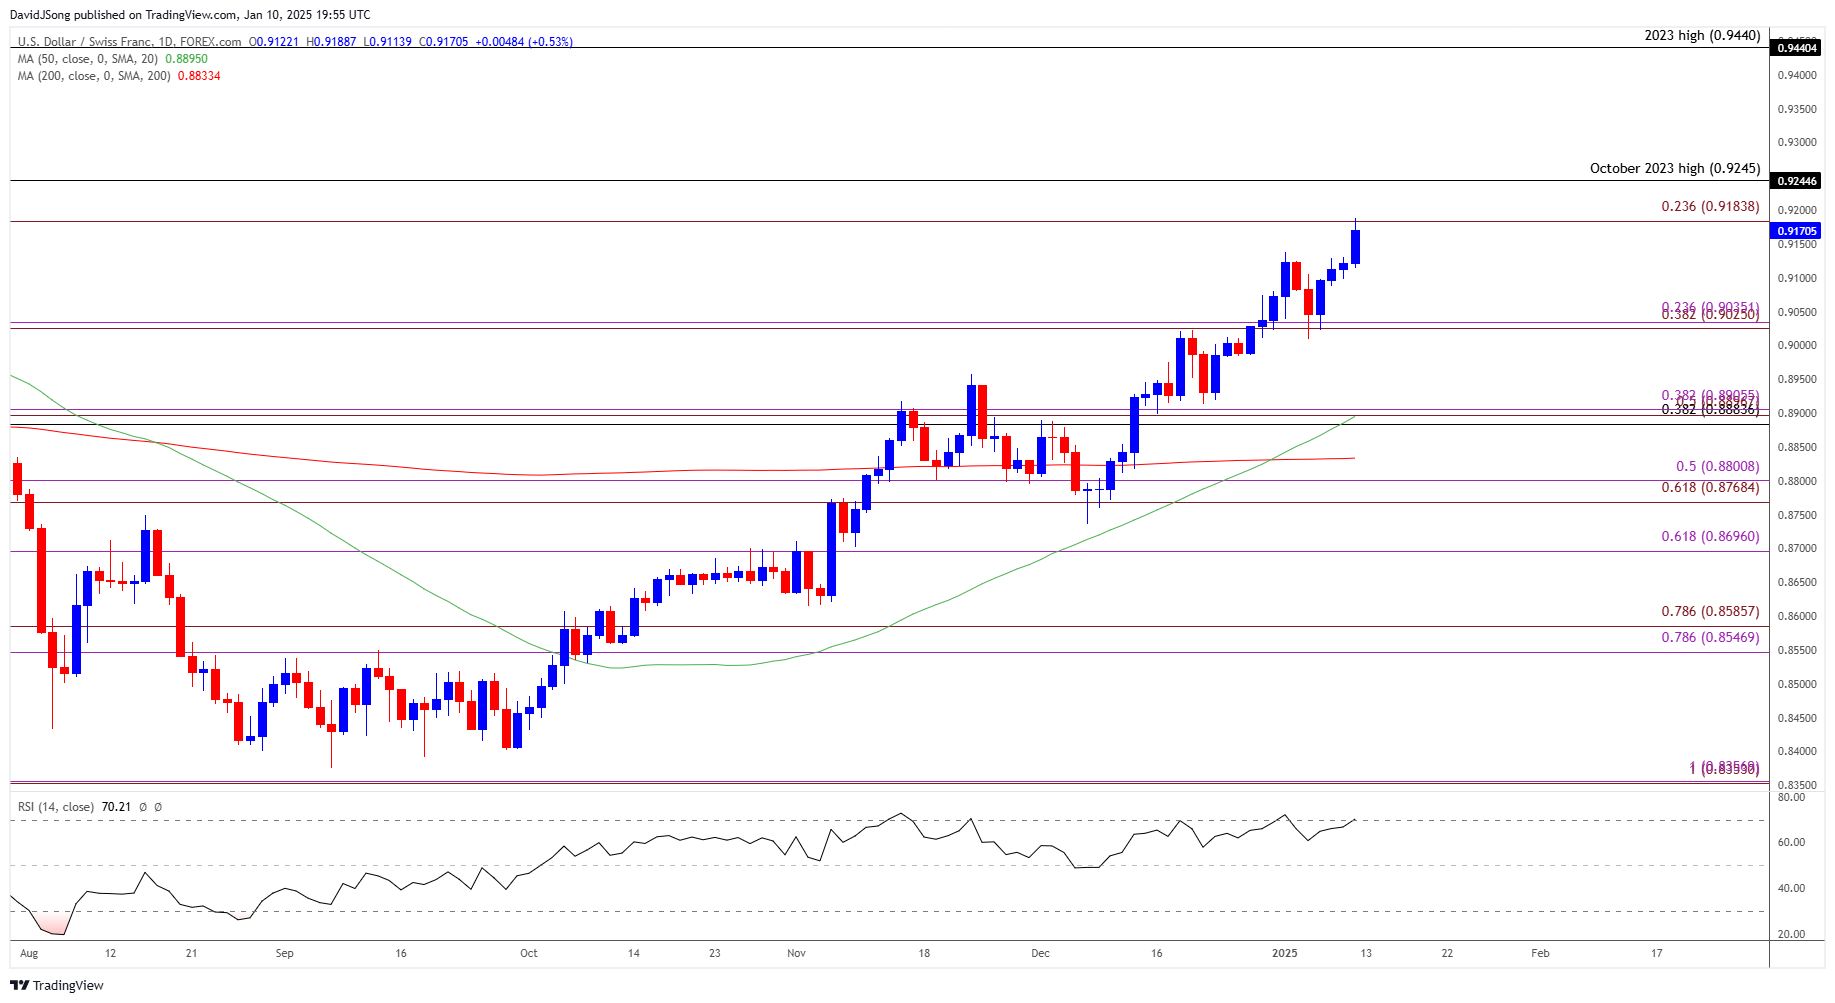Click the Dec date on time axis
The width and height of the screenshot is (1835, 1003).
(x=1041, y=953)
